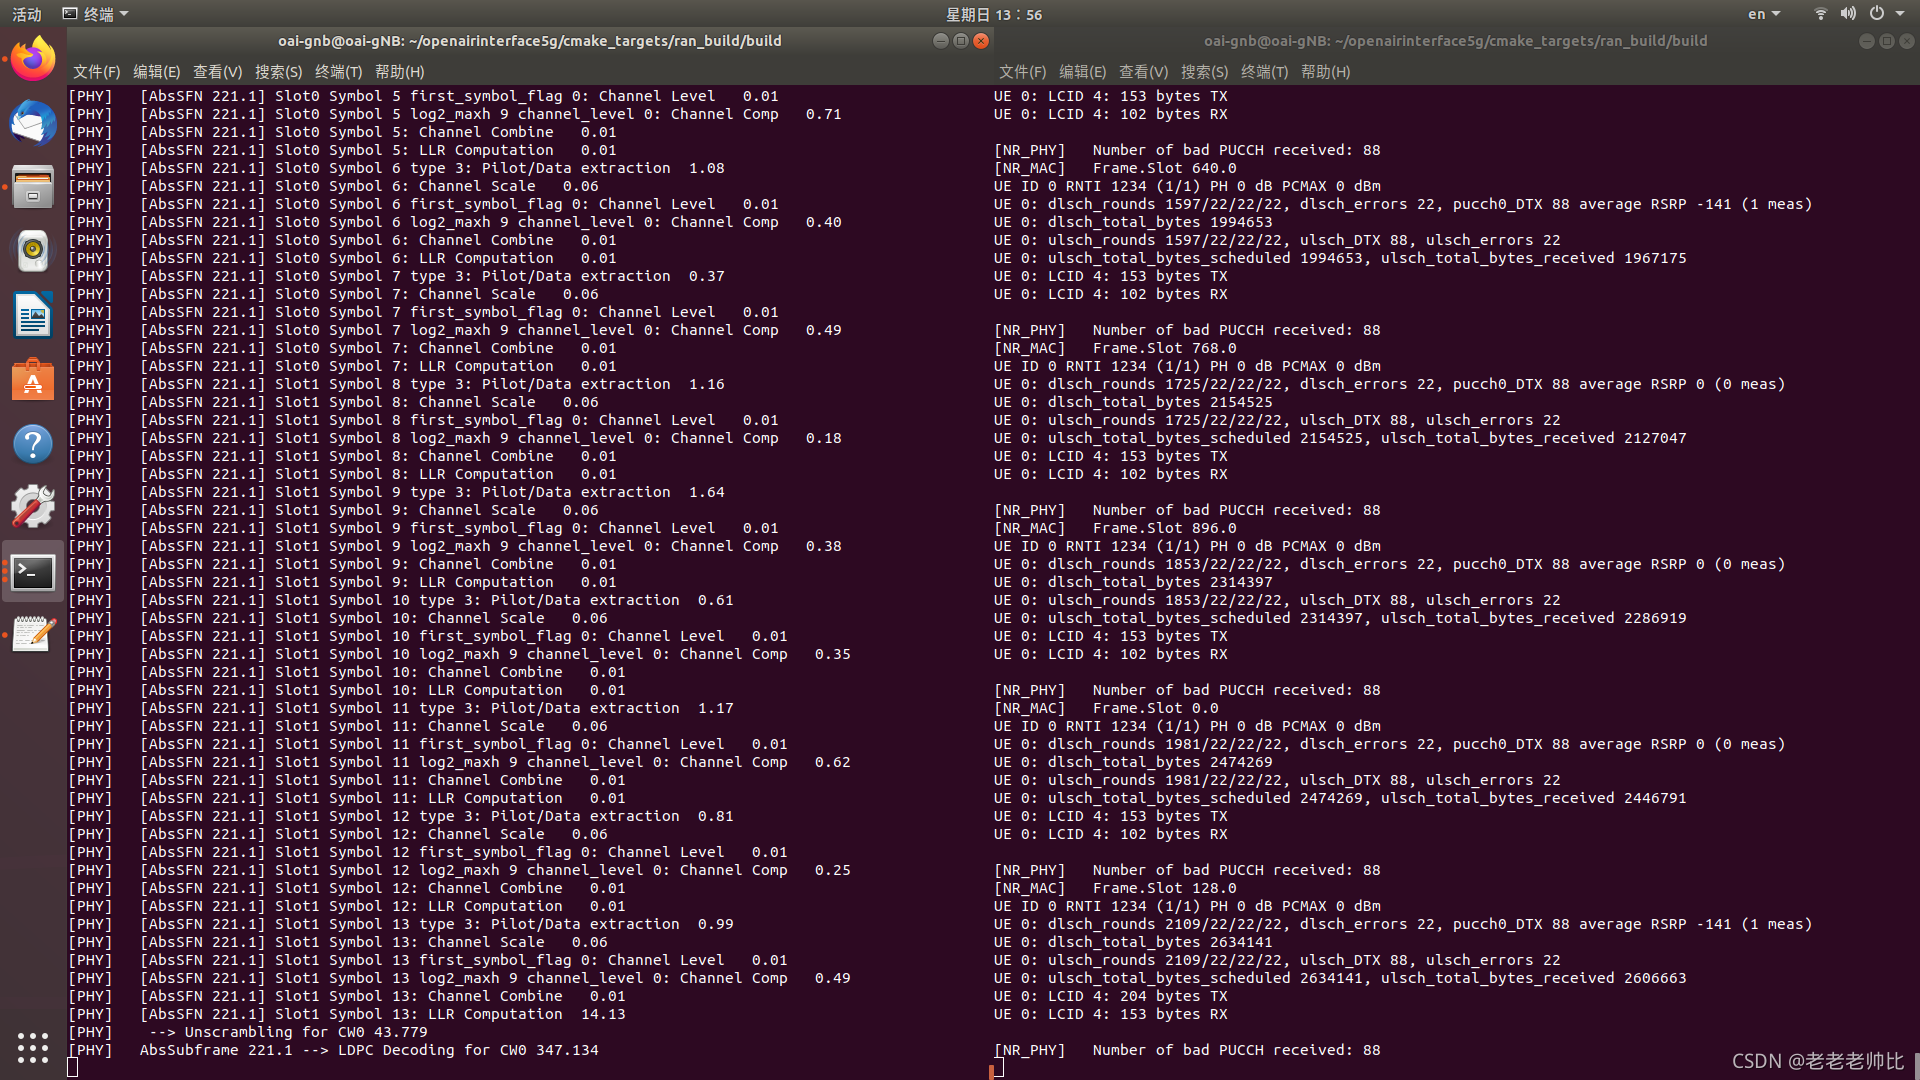Viewport: 1920px width, 1080px height.
Task: Click the 活动 activities button
Action: [x=27, y=14]
